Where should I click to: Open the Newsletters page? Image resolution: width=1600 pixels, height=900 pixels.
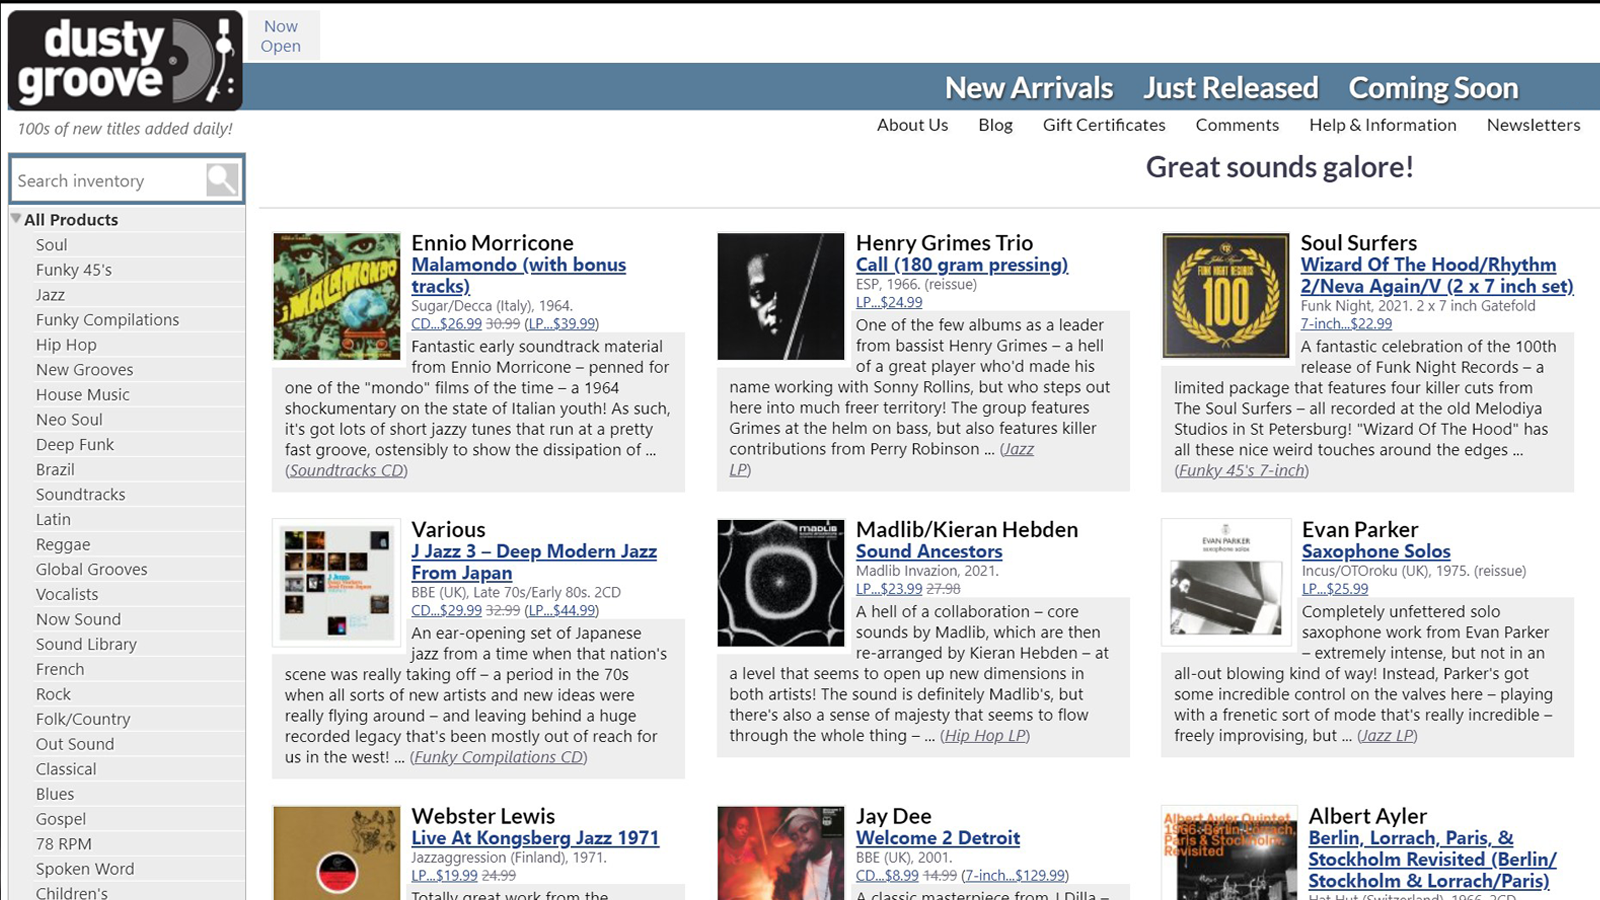tap(1533, 125)
